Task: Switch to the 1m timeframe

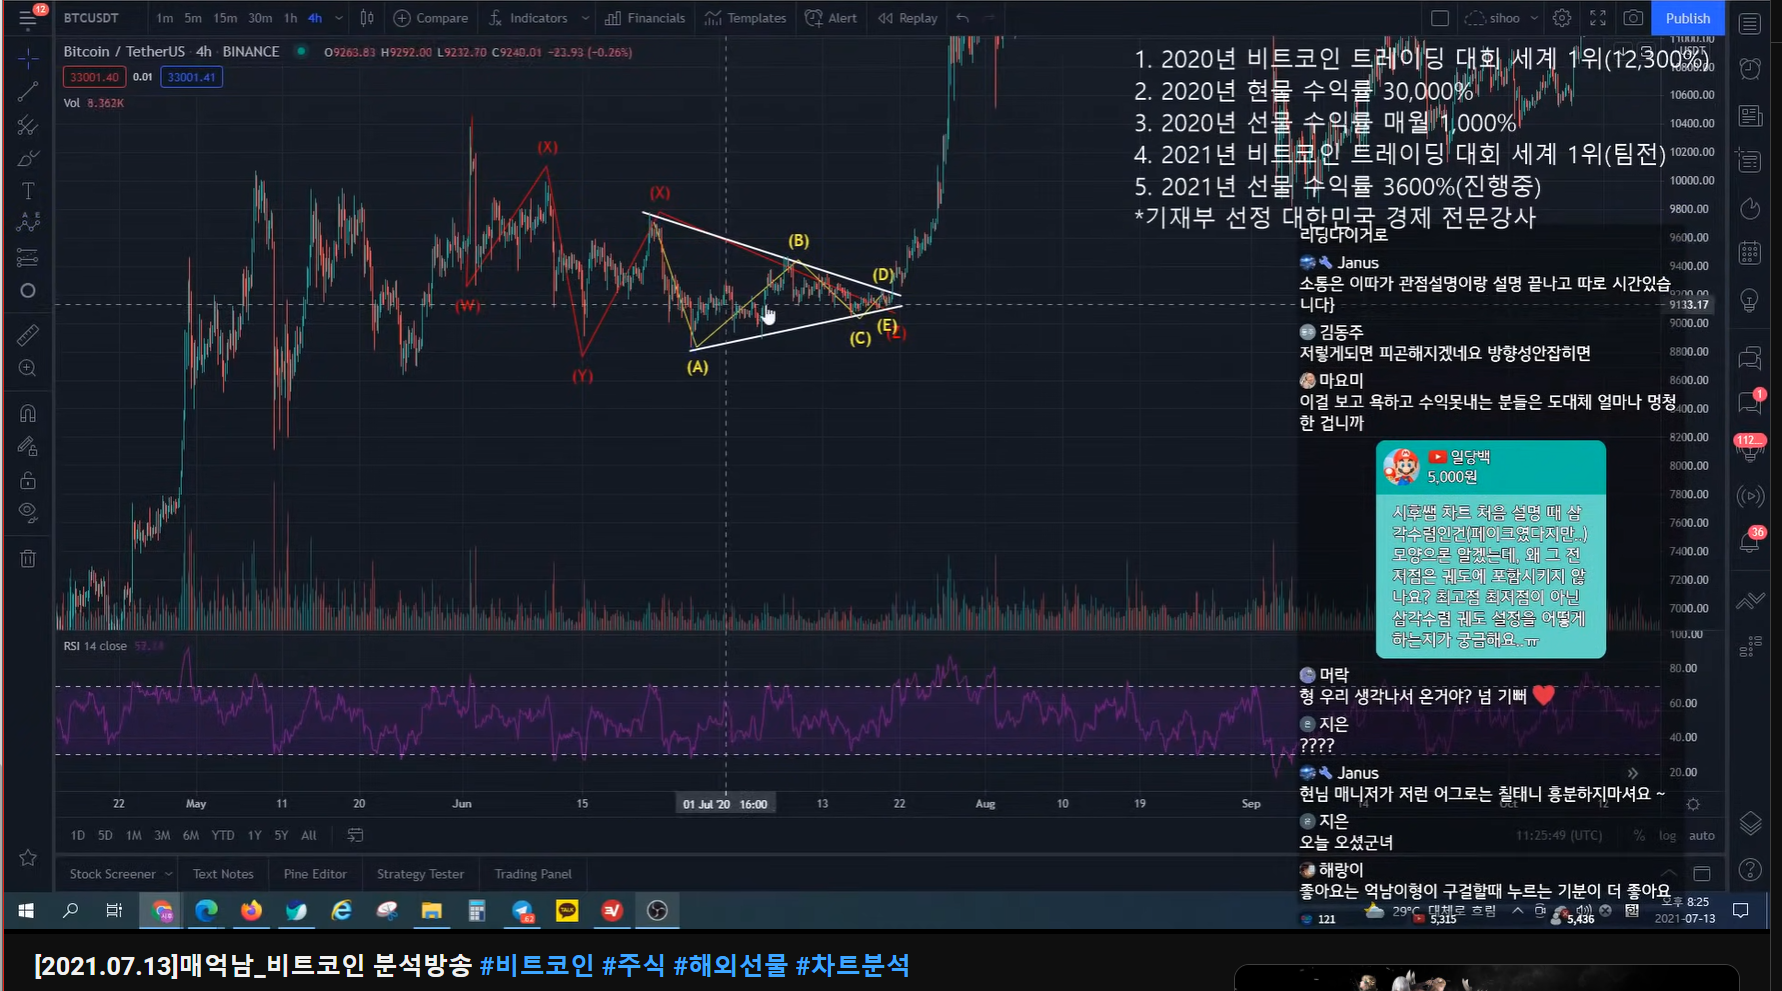Action: click(x=165, y=18)
